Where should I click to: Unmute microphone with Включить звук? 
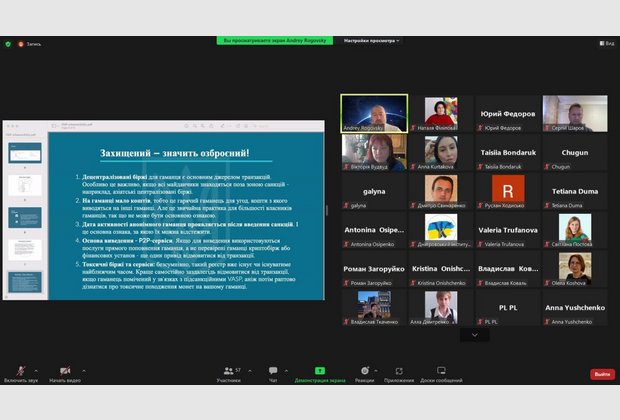20,371
